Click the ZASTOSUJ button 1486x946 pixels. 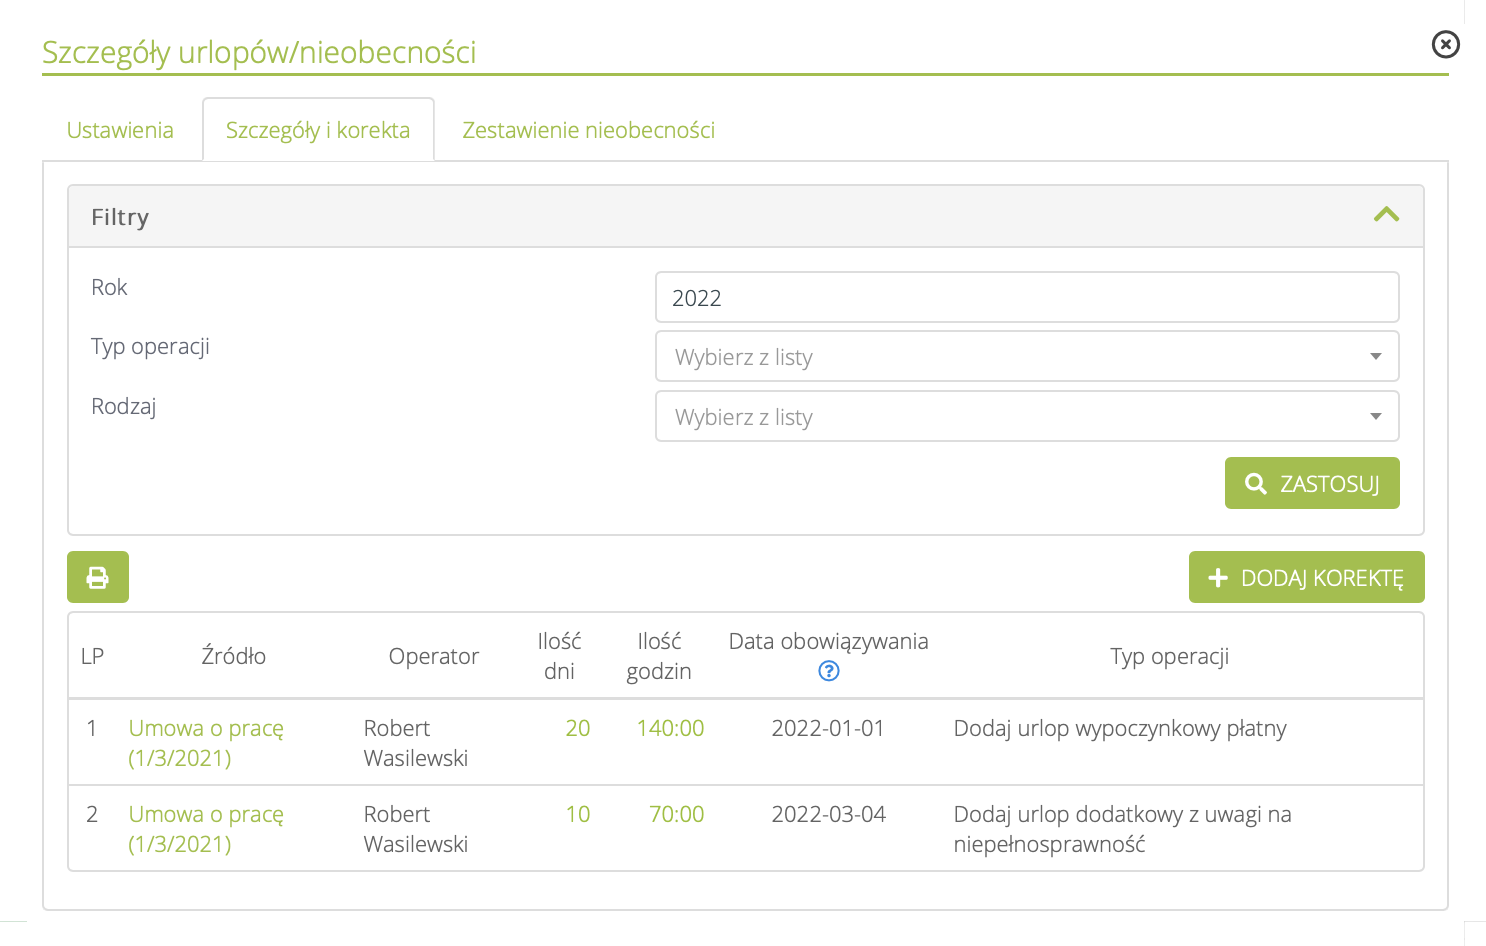pos(1311,484)
